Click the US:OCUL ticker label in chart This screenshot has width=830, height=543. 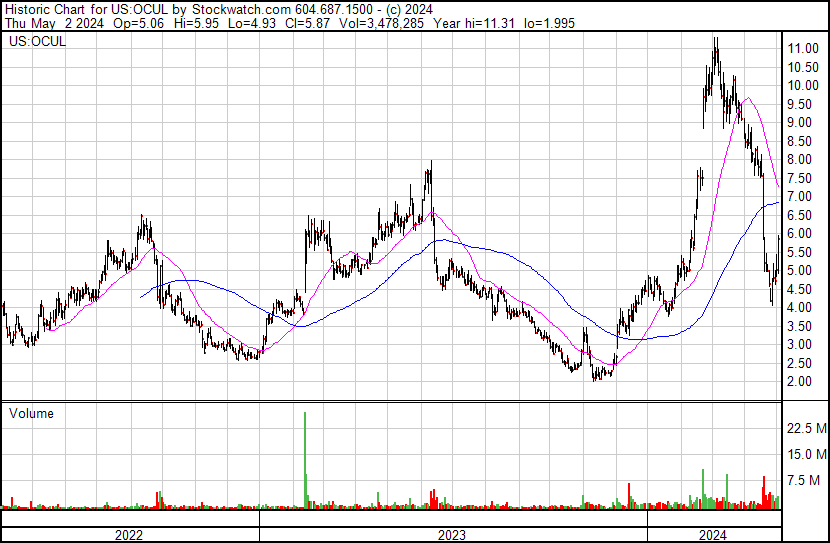click(37, 41)
